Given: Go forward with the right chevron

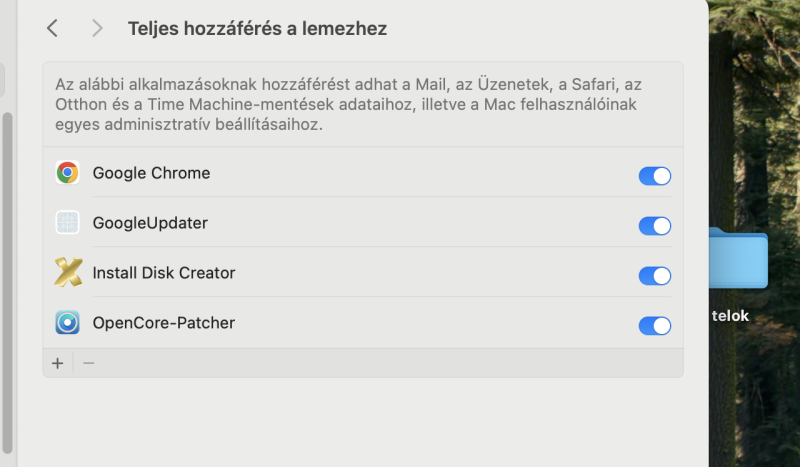Looking at the screenshot, I should (x=97, y=29).
